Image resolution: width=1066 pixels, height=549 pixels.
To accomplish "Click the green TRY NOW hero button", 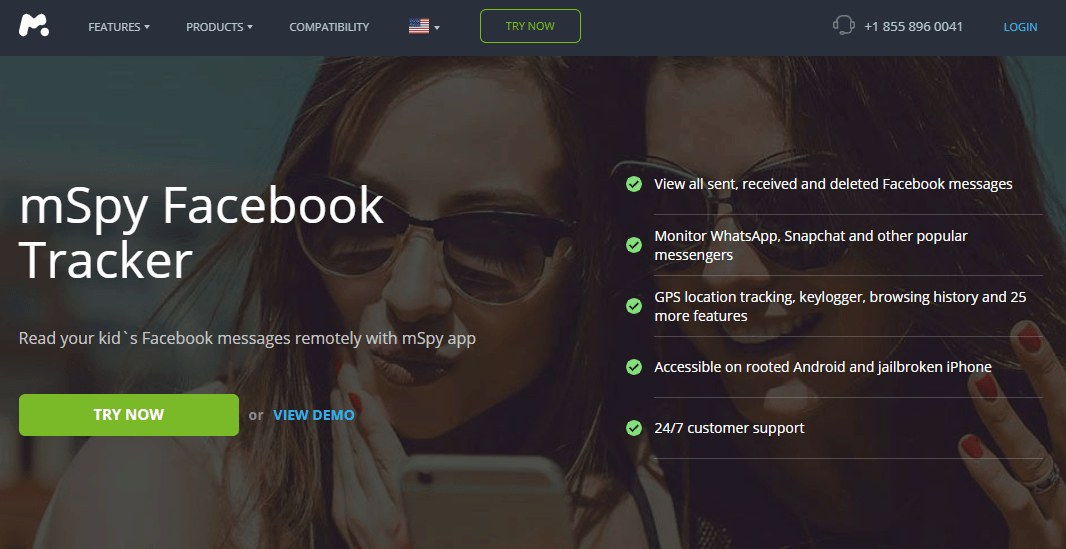I will (129, 414).
